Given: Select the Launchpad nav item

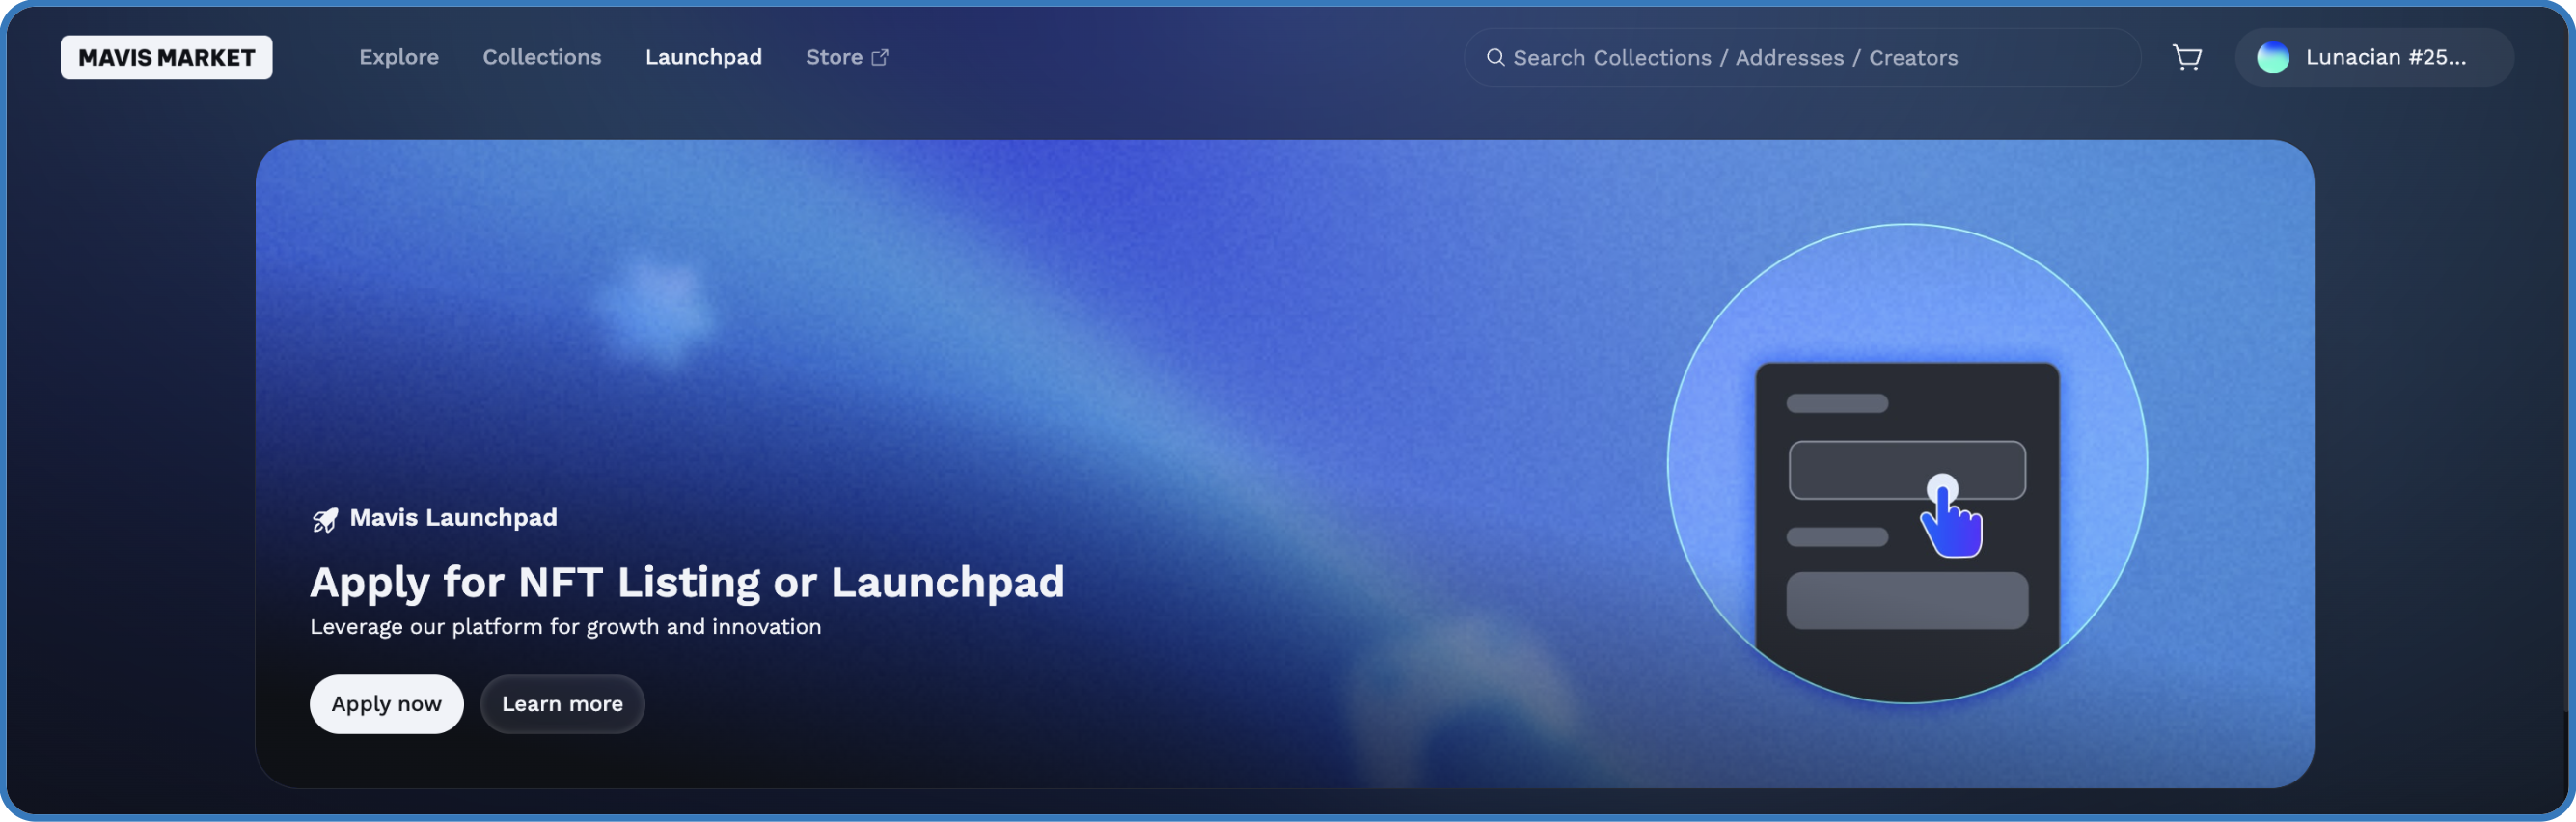Looking at the screenshot, I should click(703, 57).
